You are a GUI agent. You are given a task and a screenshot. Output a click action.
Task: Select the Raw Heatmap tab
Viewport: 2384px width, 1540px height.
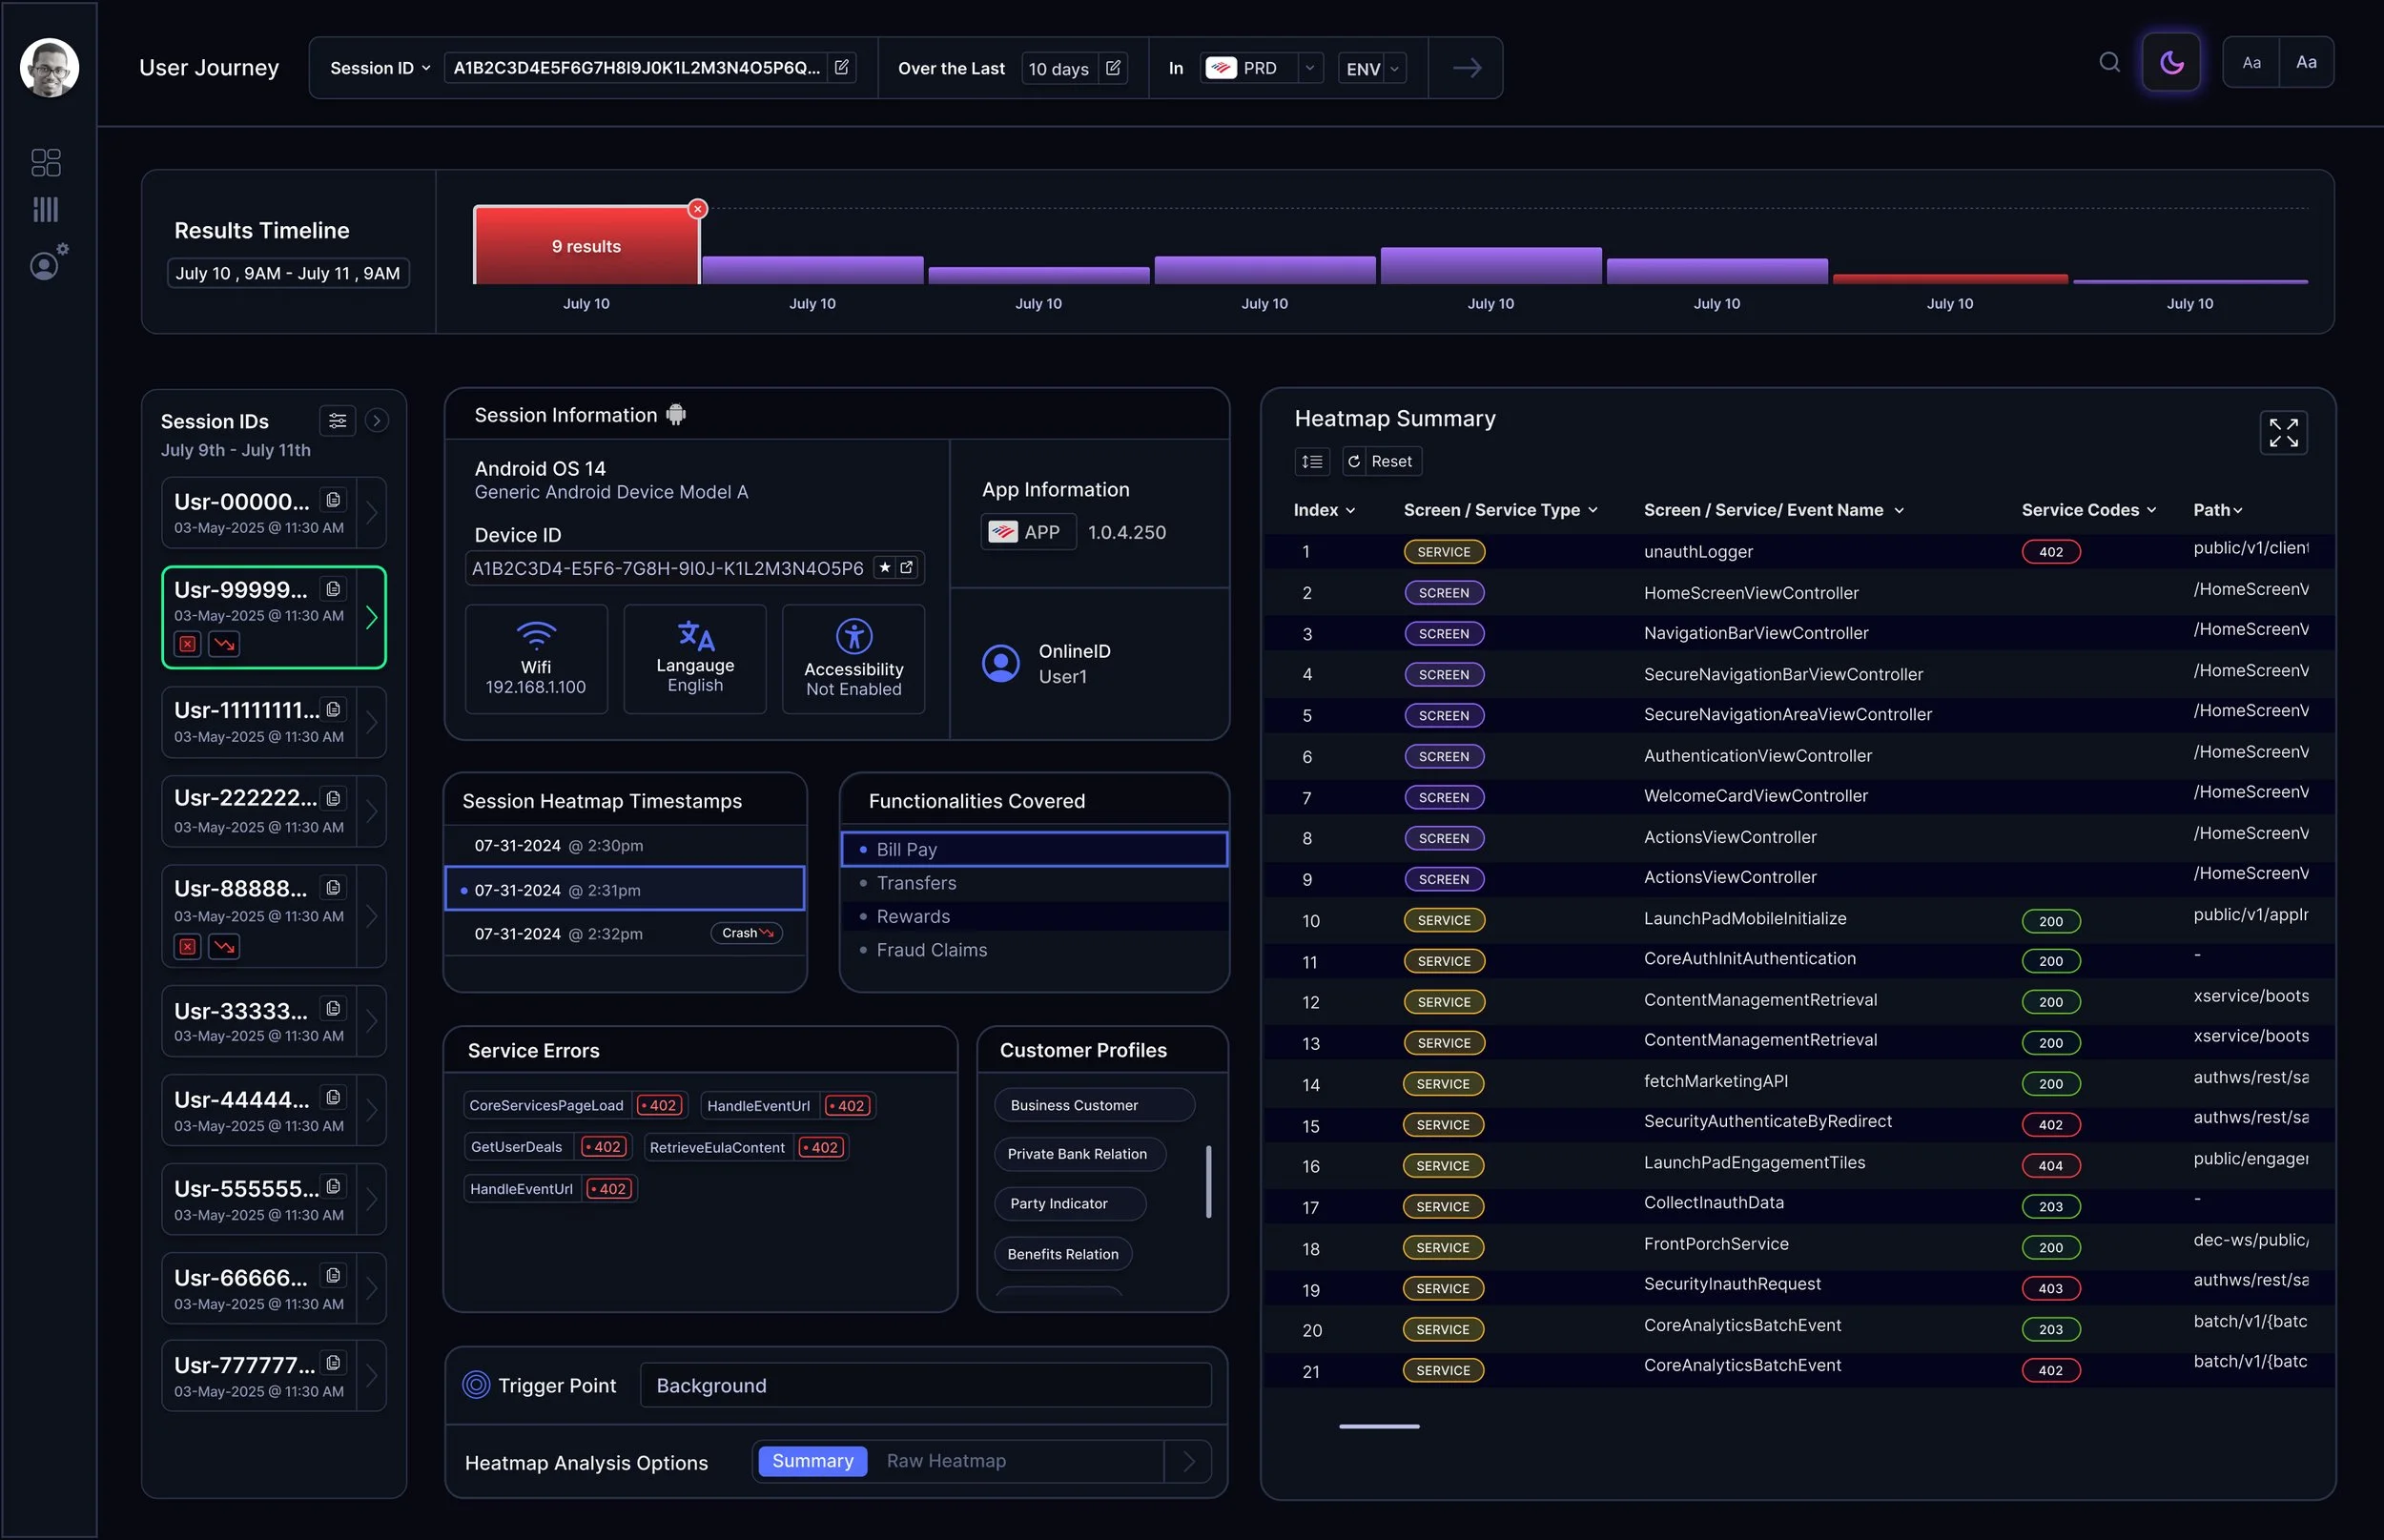tap(946, 1461)
